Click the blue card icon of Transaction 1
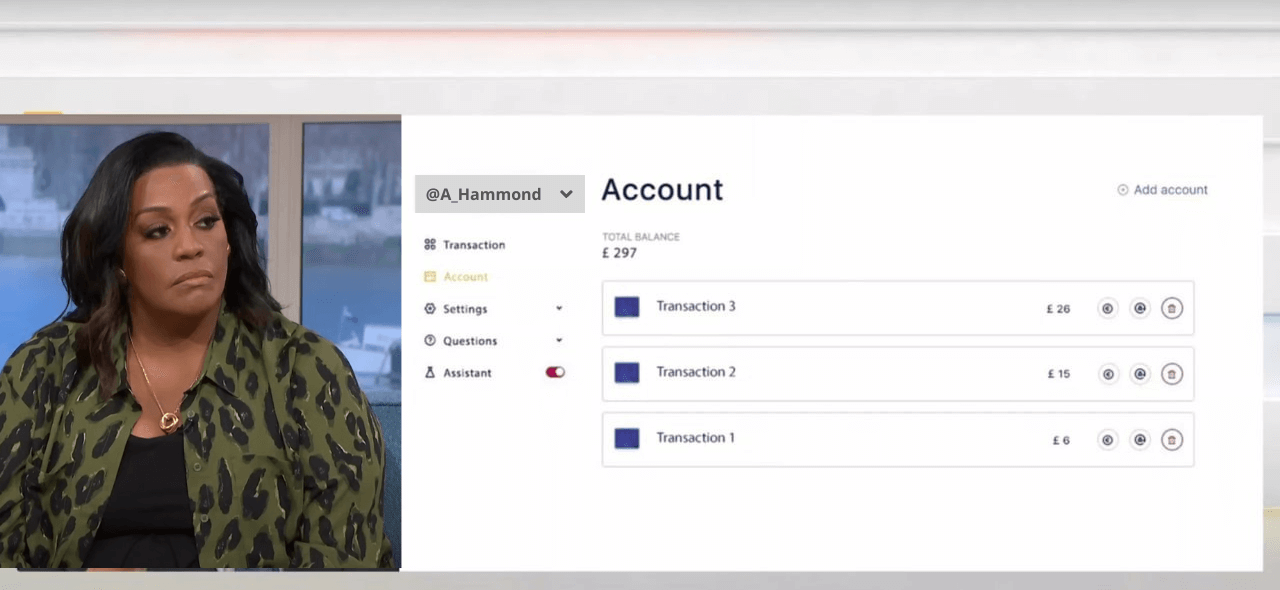 627,438
